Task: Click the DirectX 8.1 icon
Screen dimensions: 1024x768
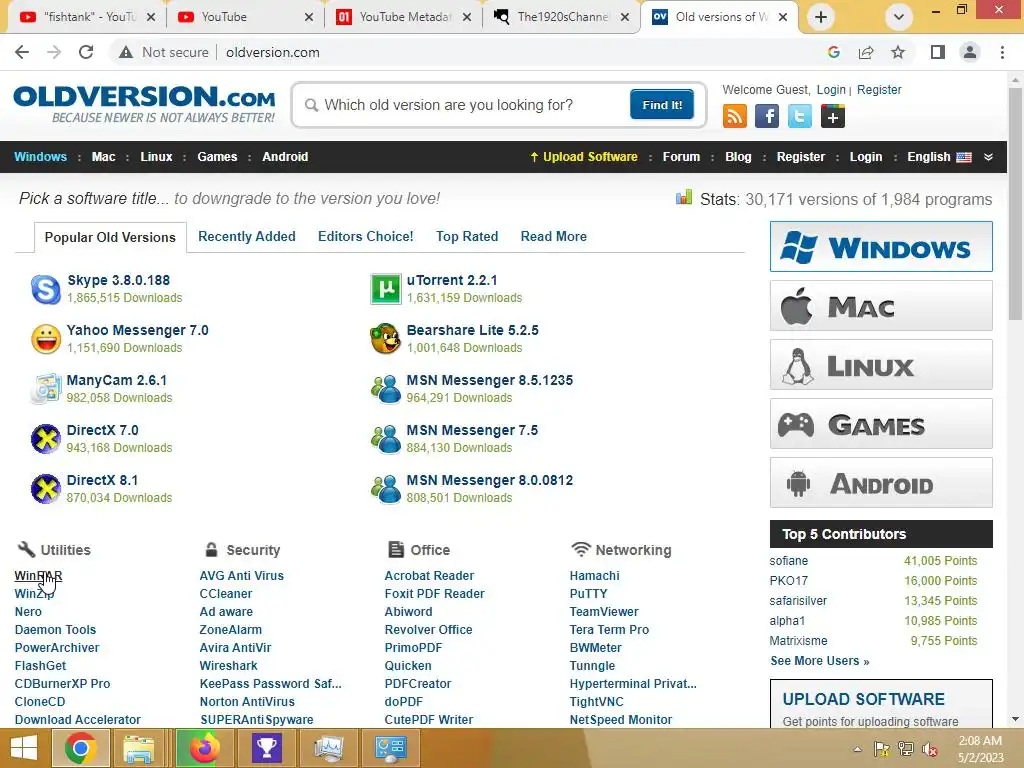Action: [46, 489]
